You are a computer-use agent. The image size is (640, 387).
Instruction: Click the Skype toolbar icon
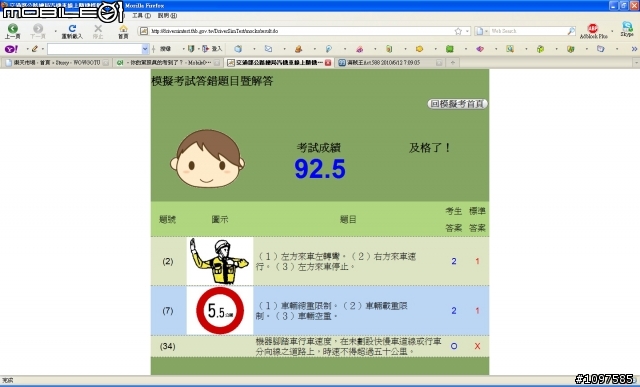[x=627, y=27]
